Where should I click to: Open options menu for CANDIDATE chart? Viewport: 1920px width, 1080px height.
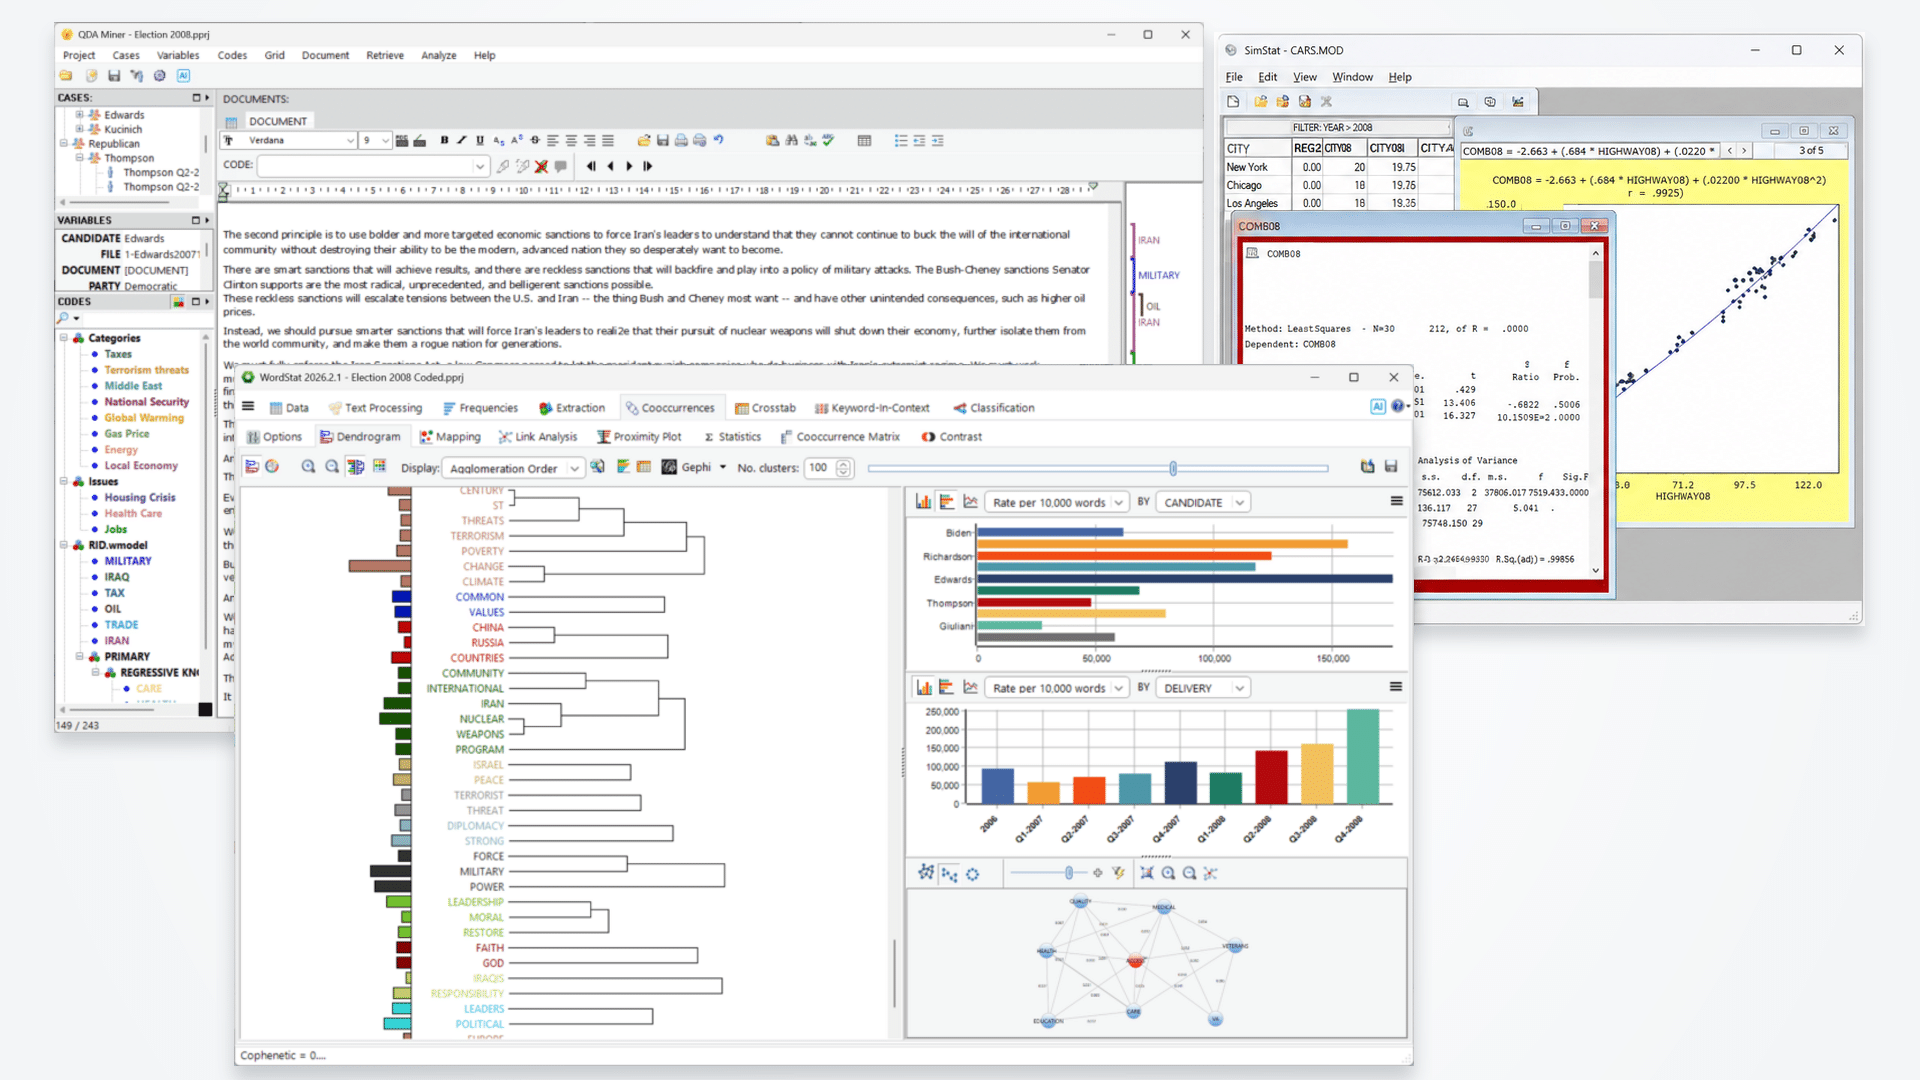pos(1396,502)
